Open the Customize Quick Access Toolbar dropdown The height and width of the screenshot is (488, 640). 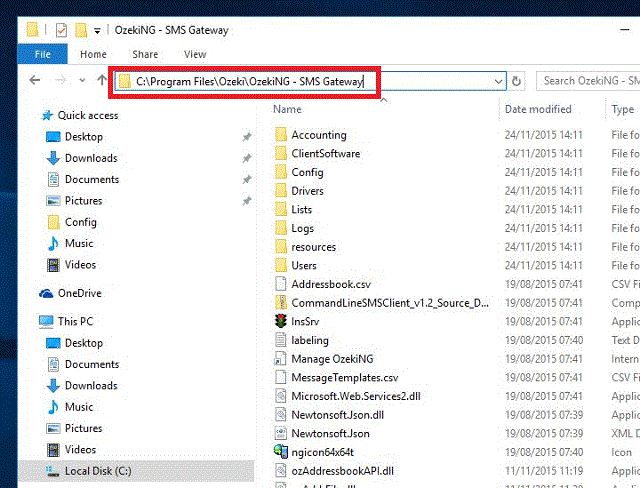(97, 31)
